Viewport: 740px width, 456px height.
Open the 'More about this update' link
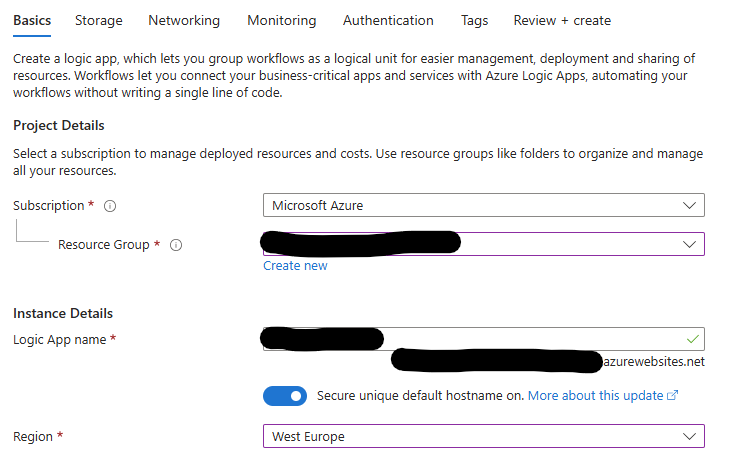[x=595, y=396]
